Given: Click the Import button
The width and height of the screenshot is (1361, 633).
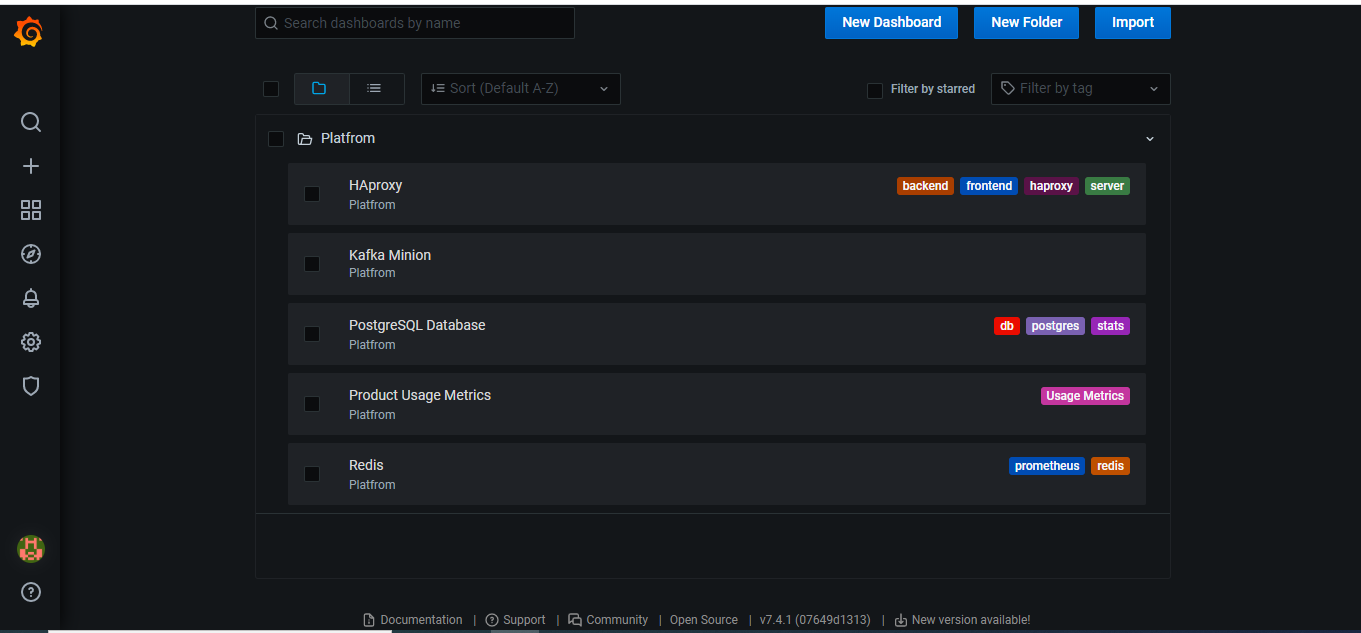Looking at the screenshot, I should [1133, 23].
